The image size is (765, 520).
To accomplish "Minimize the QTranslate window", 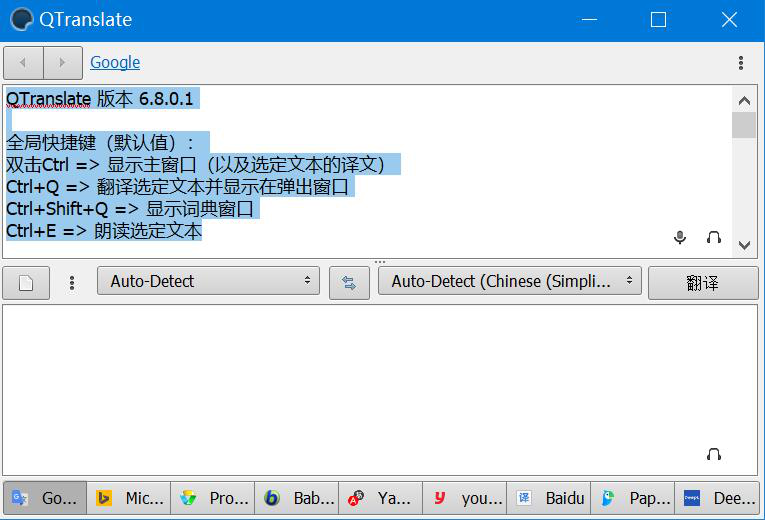I will [589, 20].
